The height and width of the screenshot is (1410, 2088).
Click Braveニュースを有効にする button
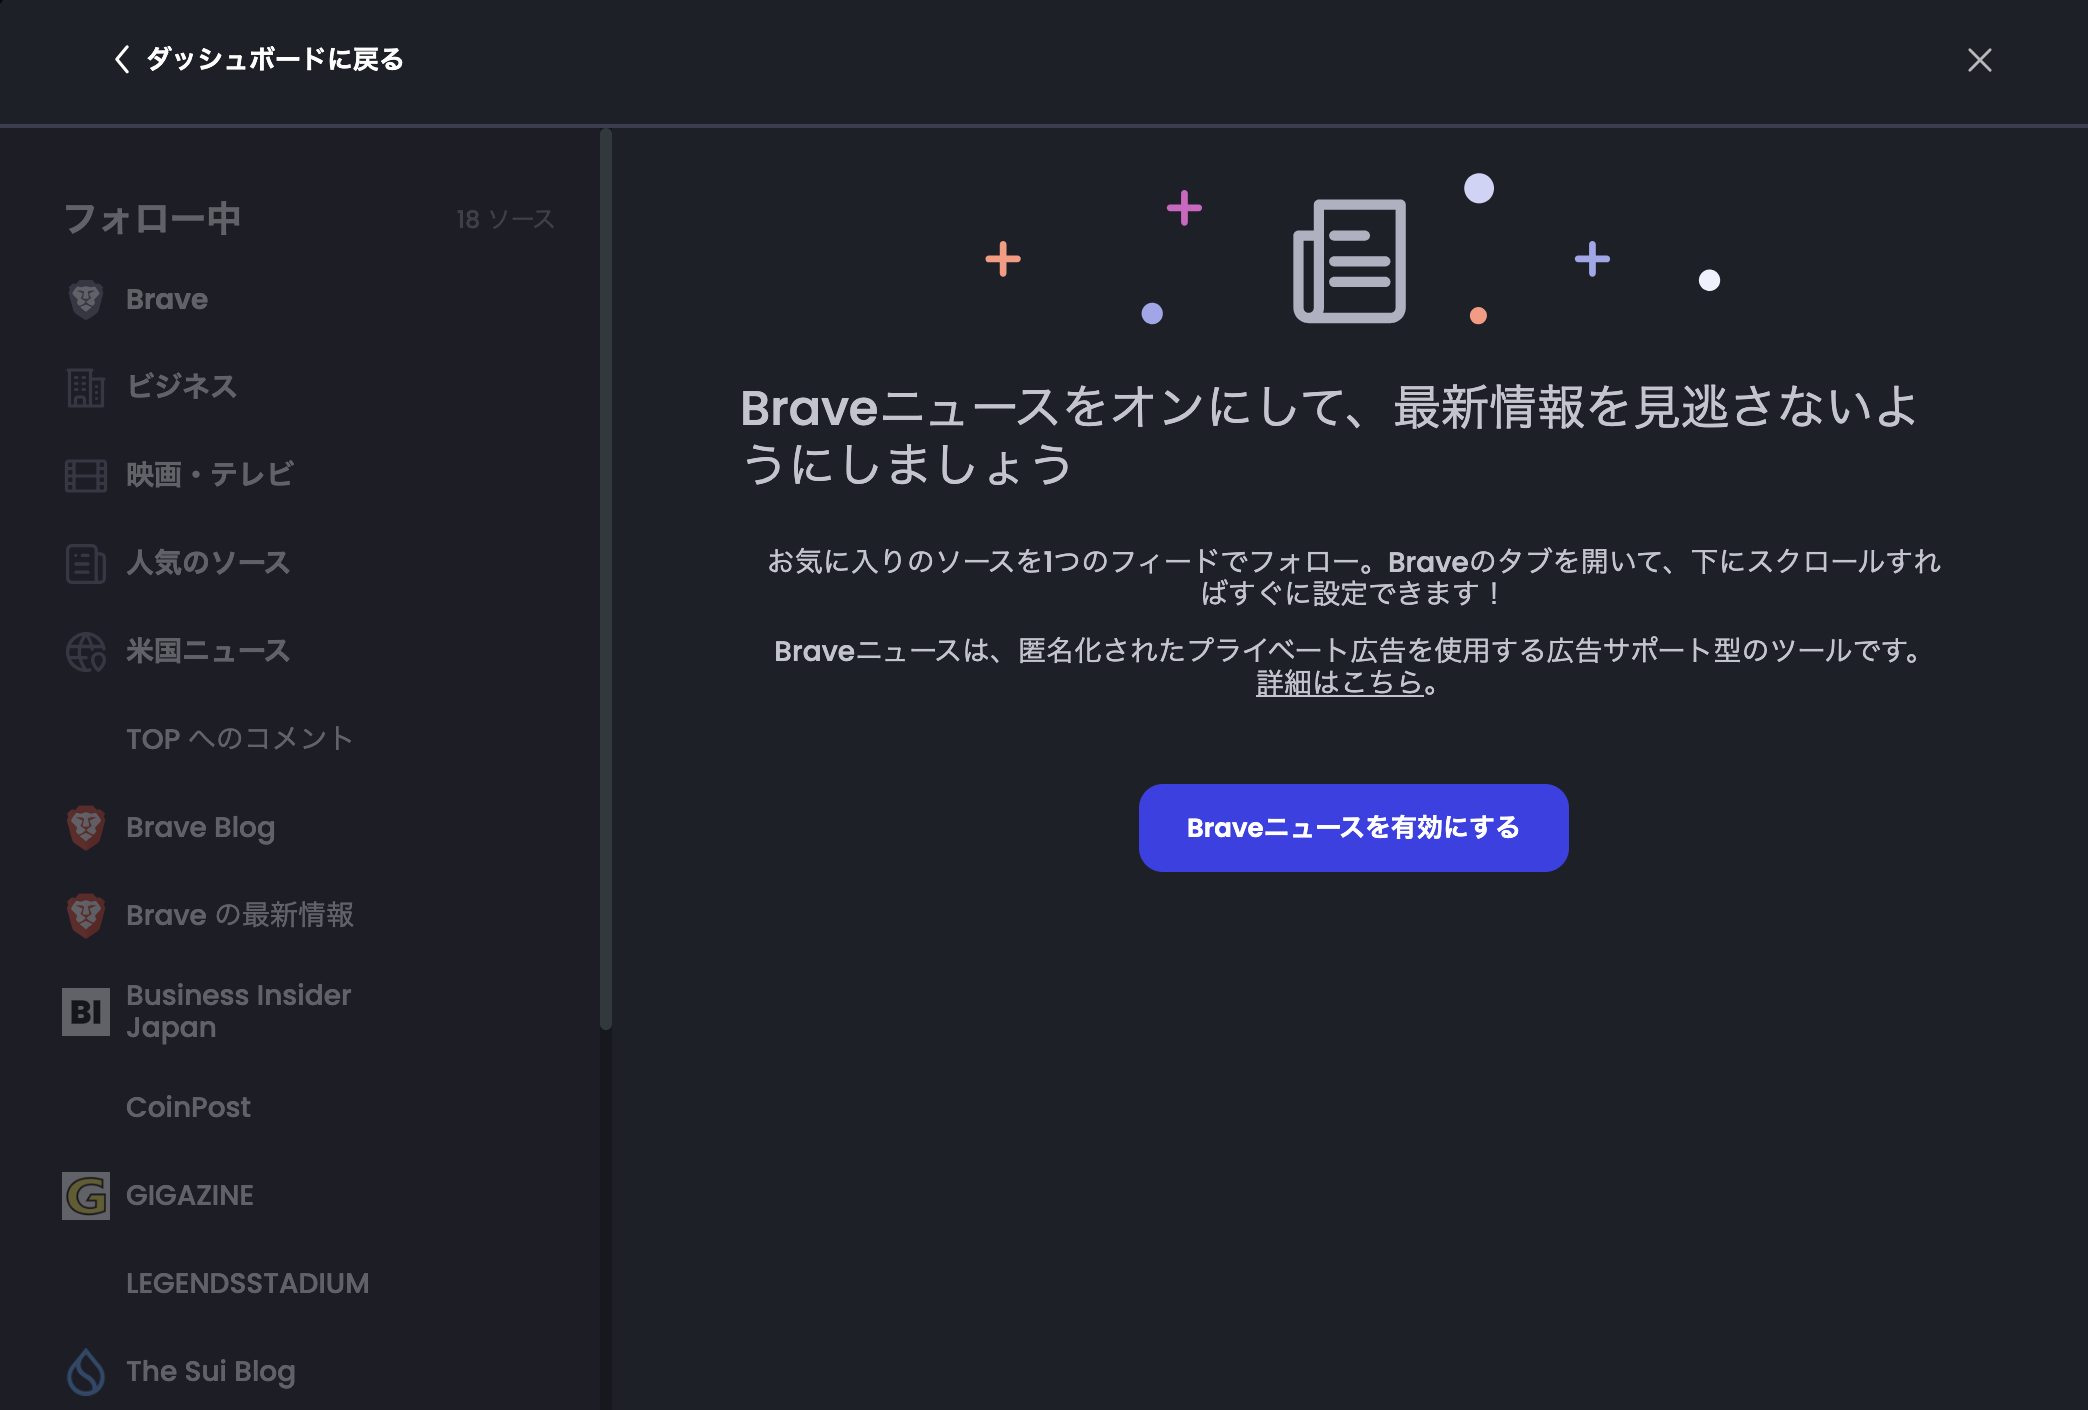pyautogui.click(x=1353, y=828)
